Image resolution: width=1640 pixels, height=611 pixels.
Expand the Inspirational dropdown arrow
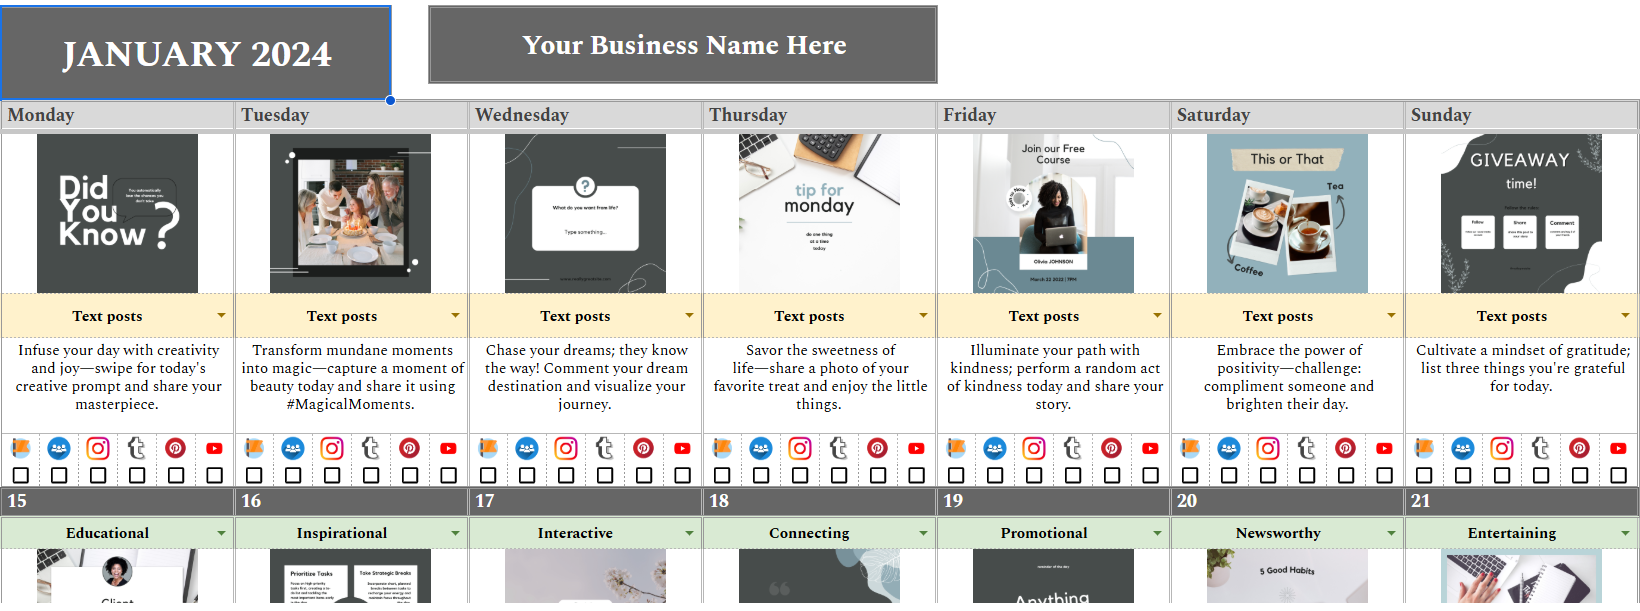455,533
